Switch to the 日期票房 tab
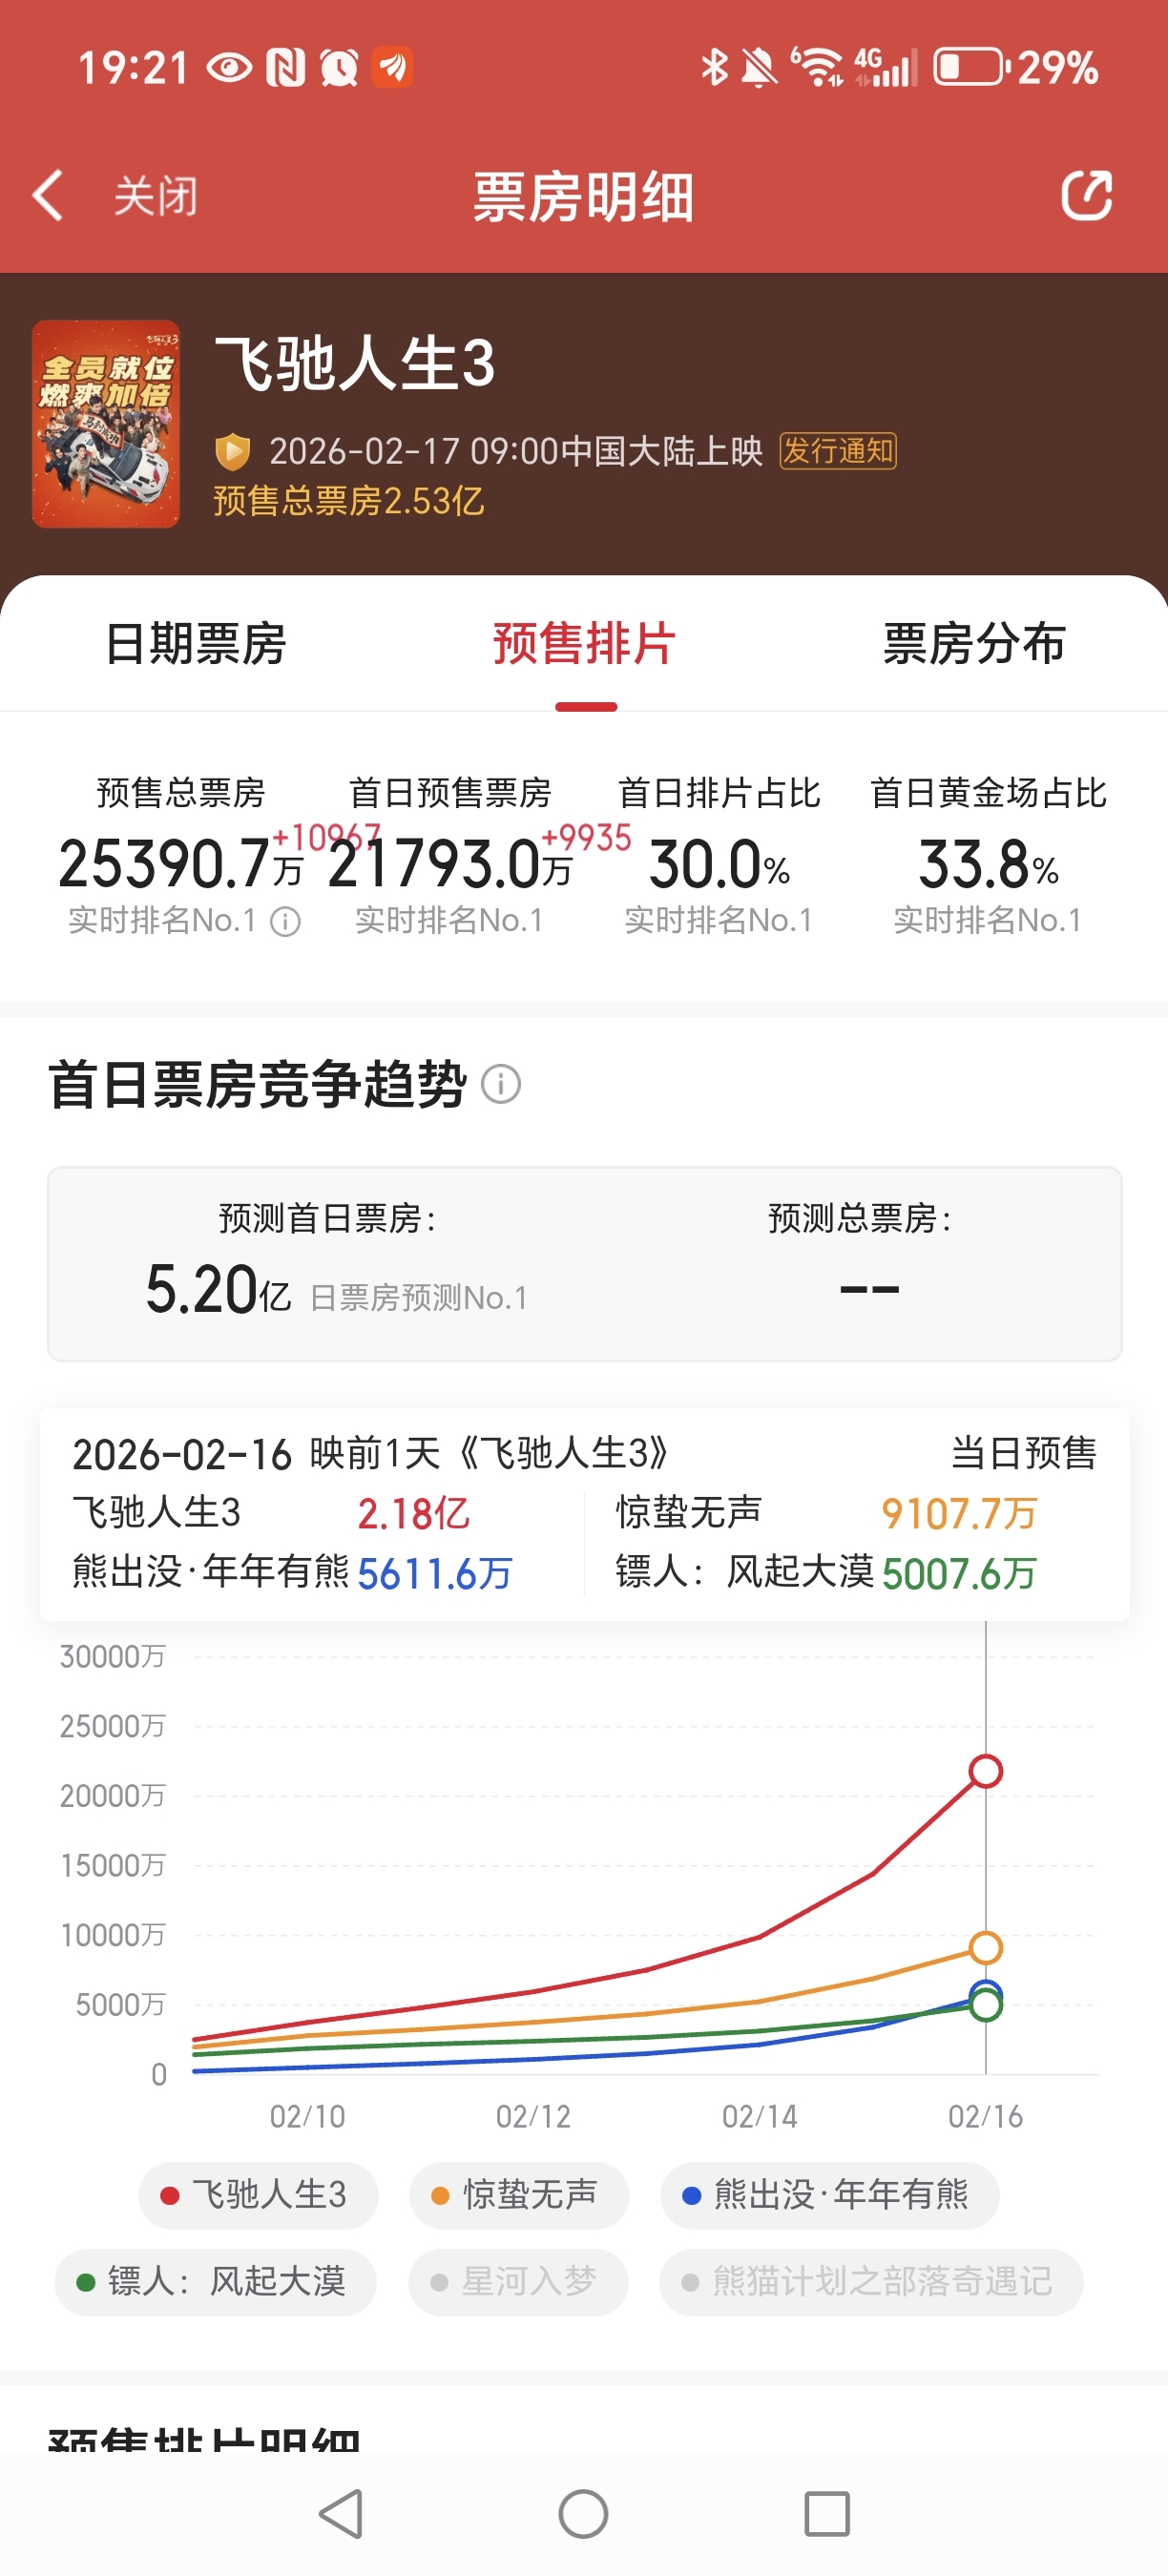1168x2576 pixels. click(x=196, y=643)
